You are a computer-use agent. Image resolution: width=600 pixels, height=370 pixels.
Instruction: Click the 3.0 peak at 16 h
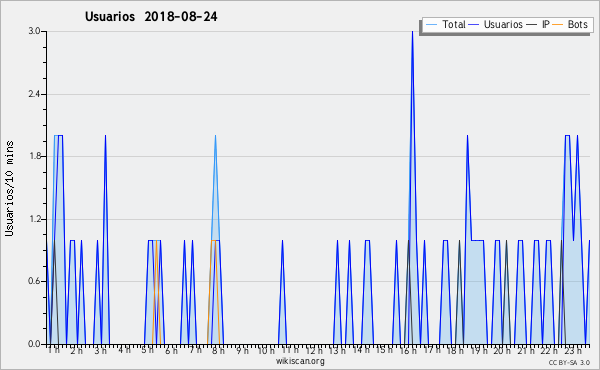pos(412,32)
